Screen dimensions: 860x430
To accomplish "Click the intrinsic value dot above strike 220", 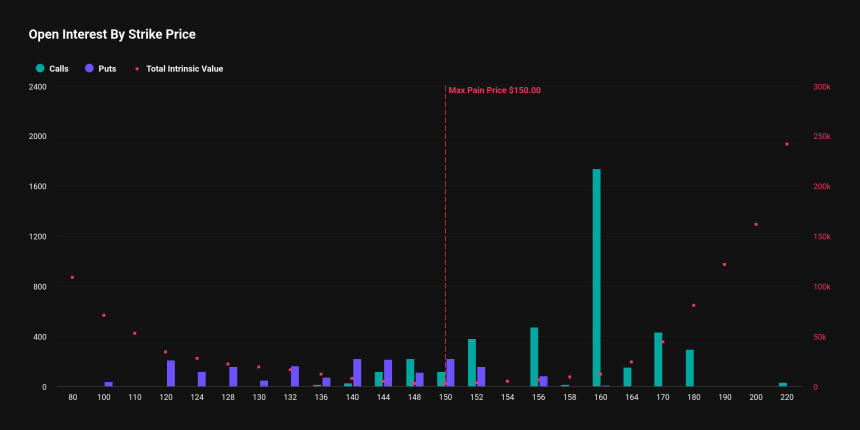I will coord(787,144).
